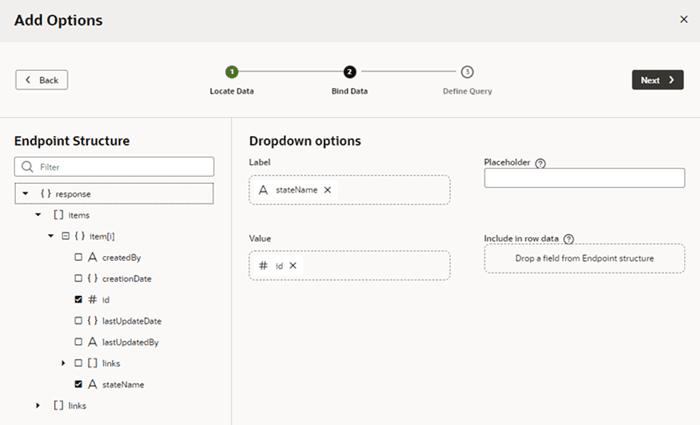Screen dimensions: 700x425
Task: Open the Placeholder help icon
Action: pos(540,163)
